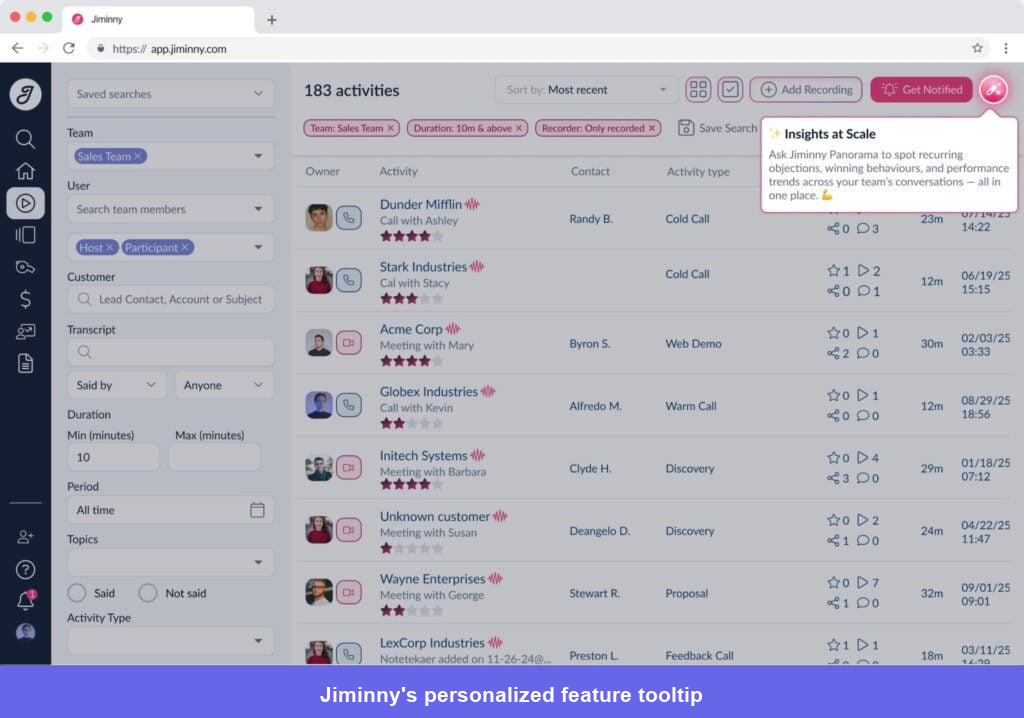1024x718 pixels.
Task: Open search from the sidebar magnifier icon
Action: click(x=25, y=139)
